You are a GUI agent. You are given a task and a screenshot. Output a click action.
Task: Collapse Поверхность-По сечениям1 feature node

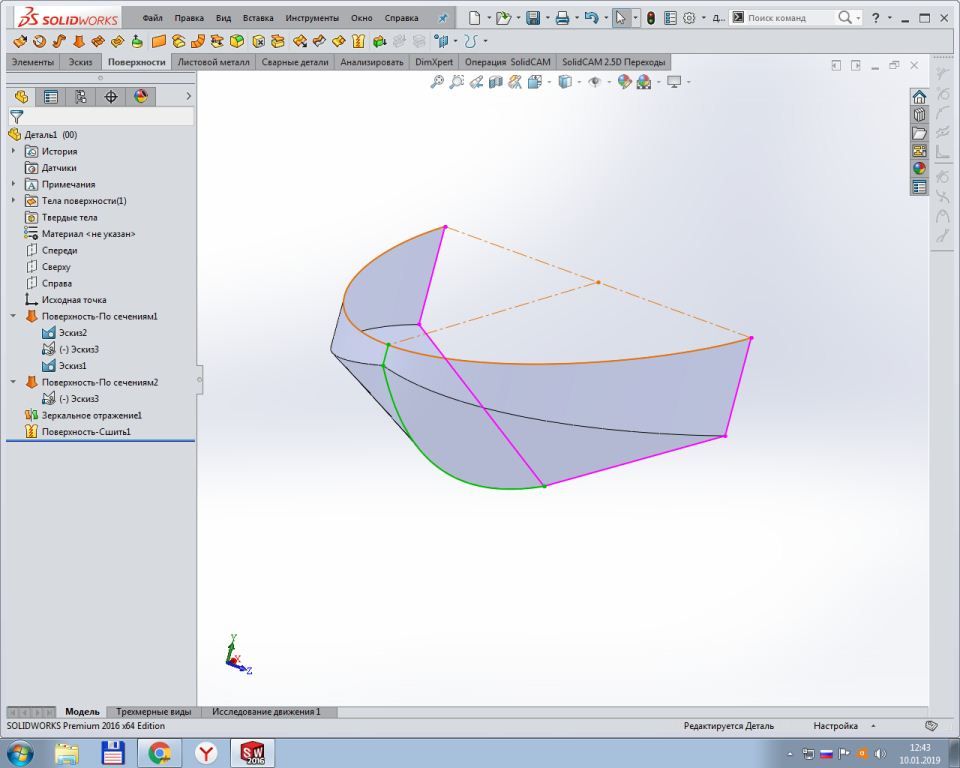(x=14, y=316)
